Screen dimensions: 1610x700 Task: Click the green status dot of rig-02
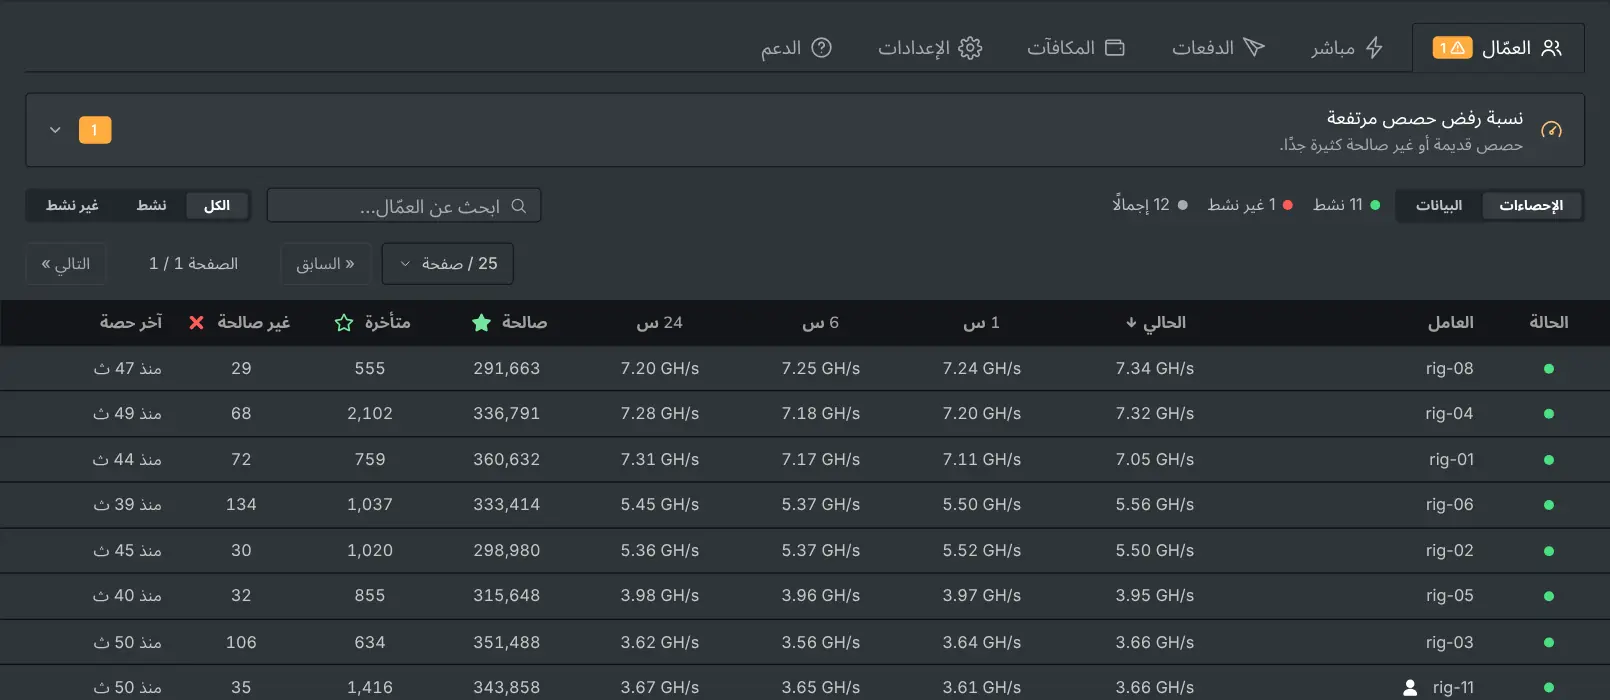pos(1549,551)
